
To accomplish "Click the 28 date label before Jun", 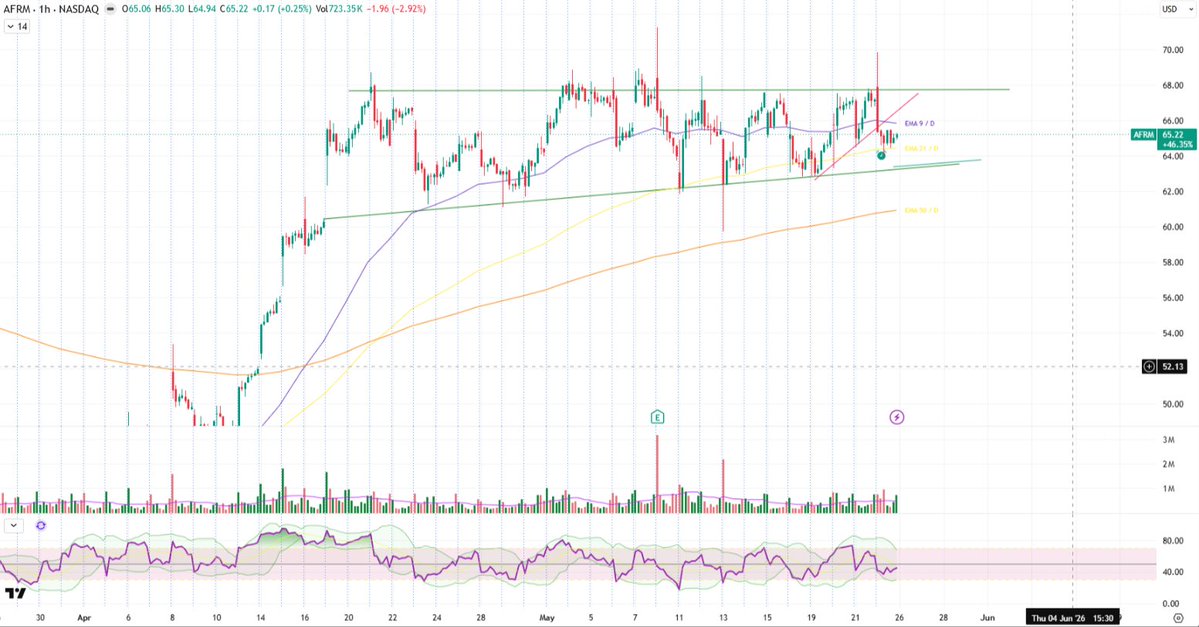I will (x=944, y=617).
